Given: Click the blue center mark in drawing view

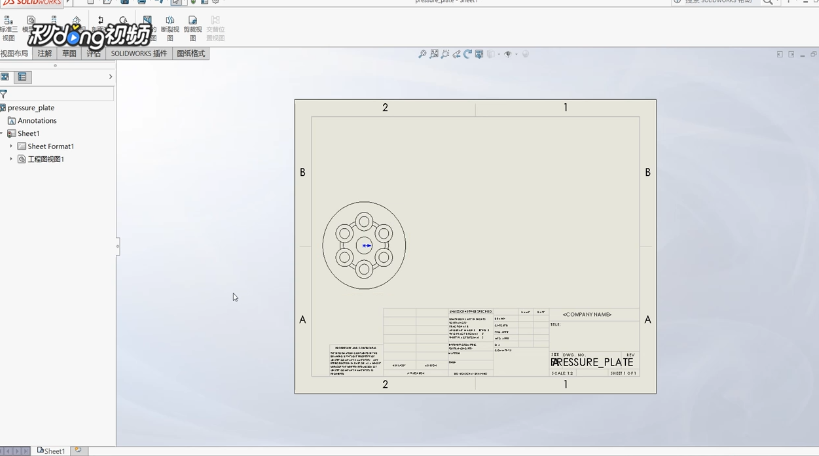Looking at the screenshot, I should (x=367, y=245).
